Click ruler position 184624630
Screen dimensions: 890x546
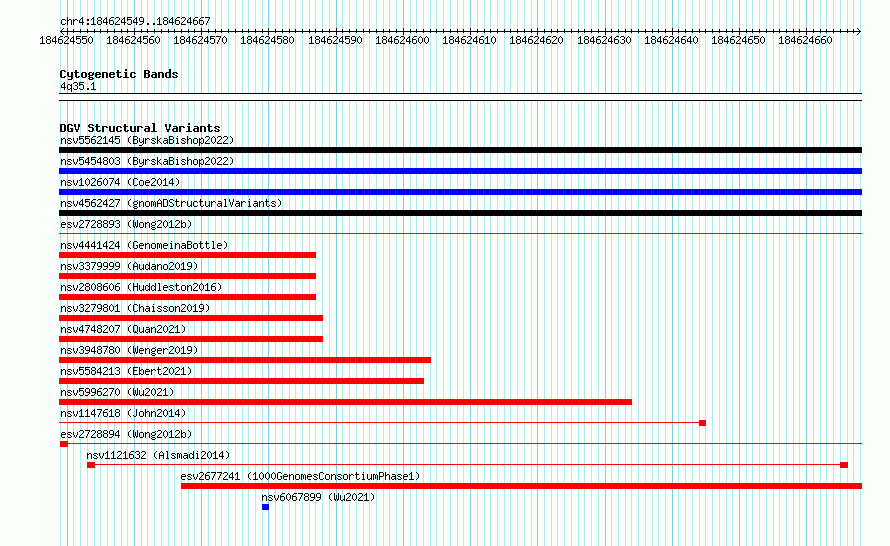pyautogui.click(x=604, y=40)
